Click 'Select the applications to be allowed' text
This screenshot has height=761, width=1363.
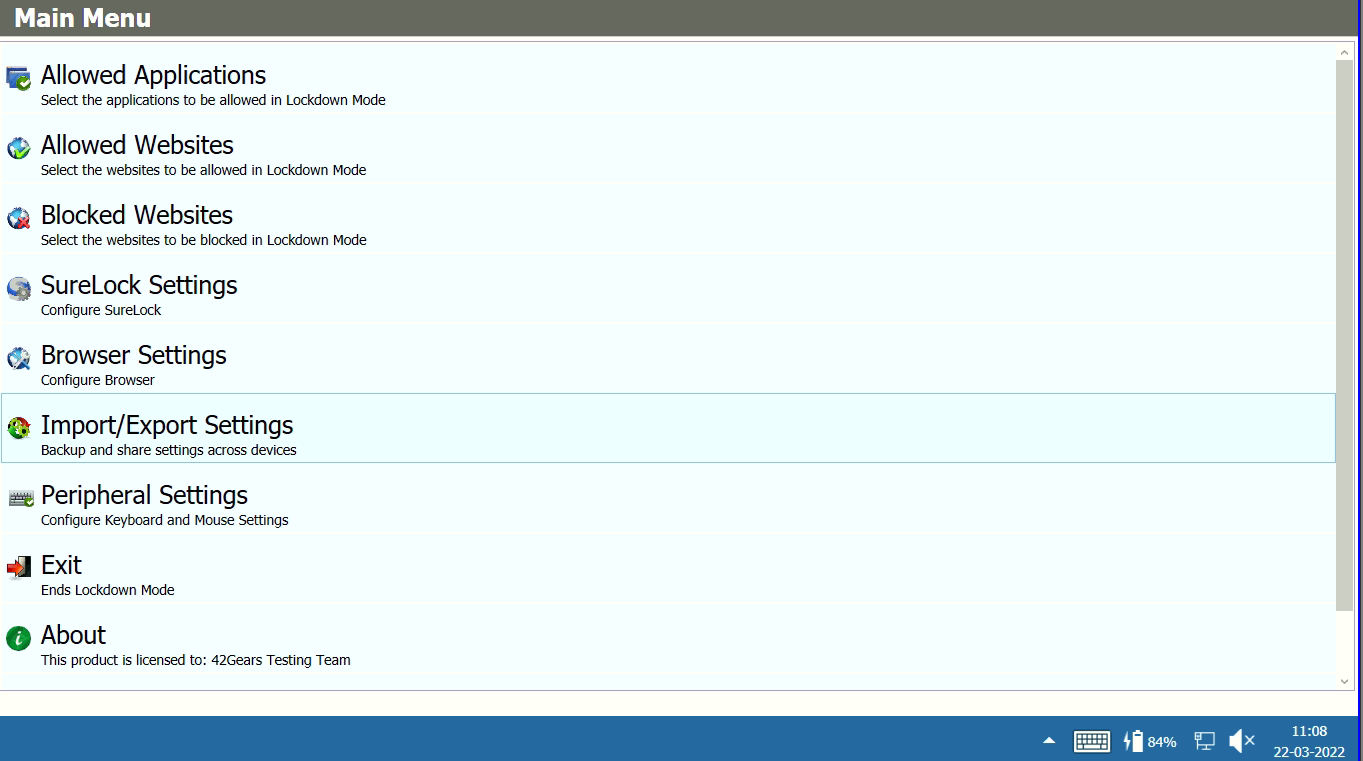coord(213,100)
